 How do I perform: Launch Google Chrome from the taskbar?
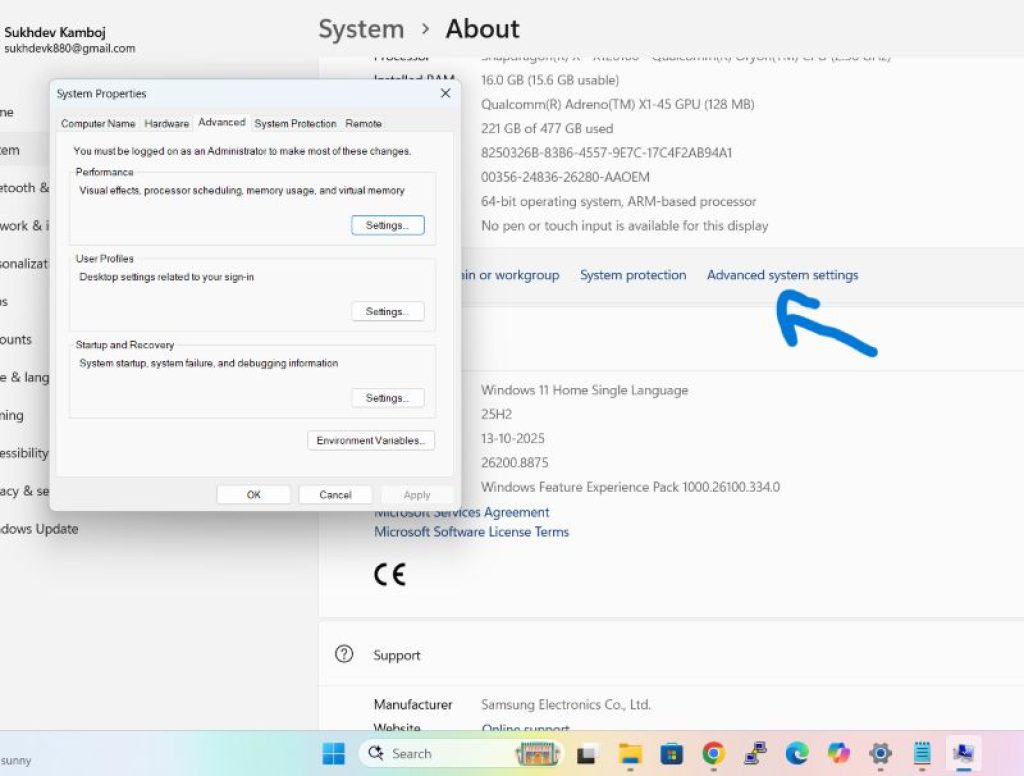[x=713, y=754]
